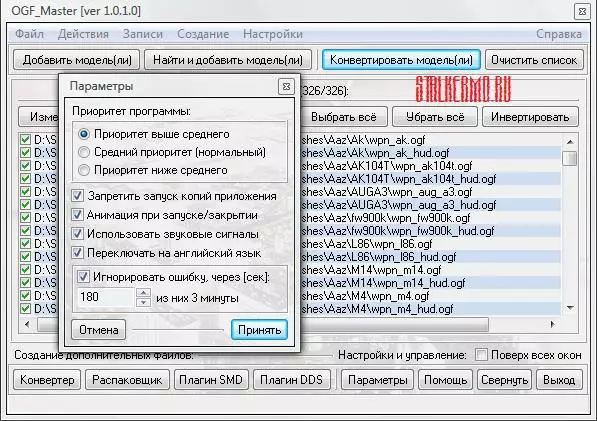The height and width of the screenshot is (421, 597).
Task: Toggle Переключать на английский язык checkbox
Action: coord(77,253)
